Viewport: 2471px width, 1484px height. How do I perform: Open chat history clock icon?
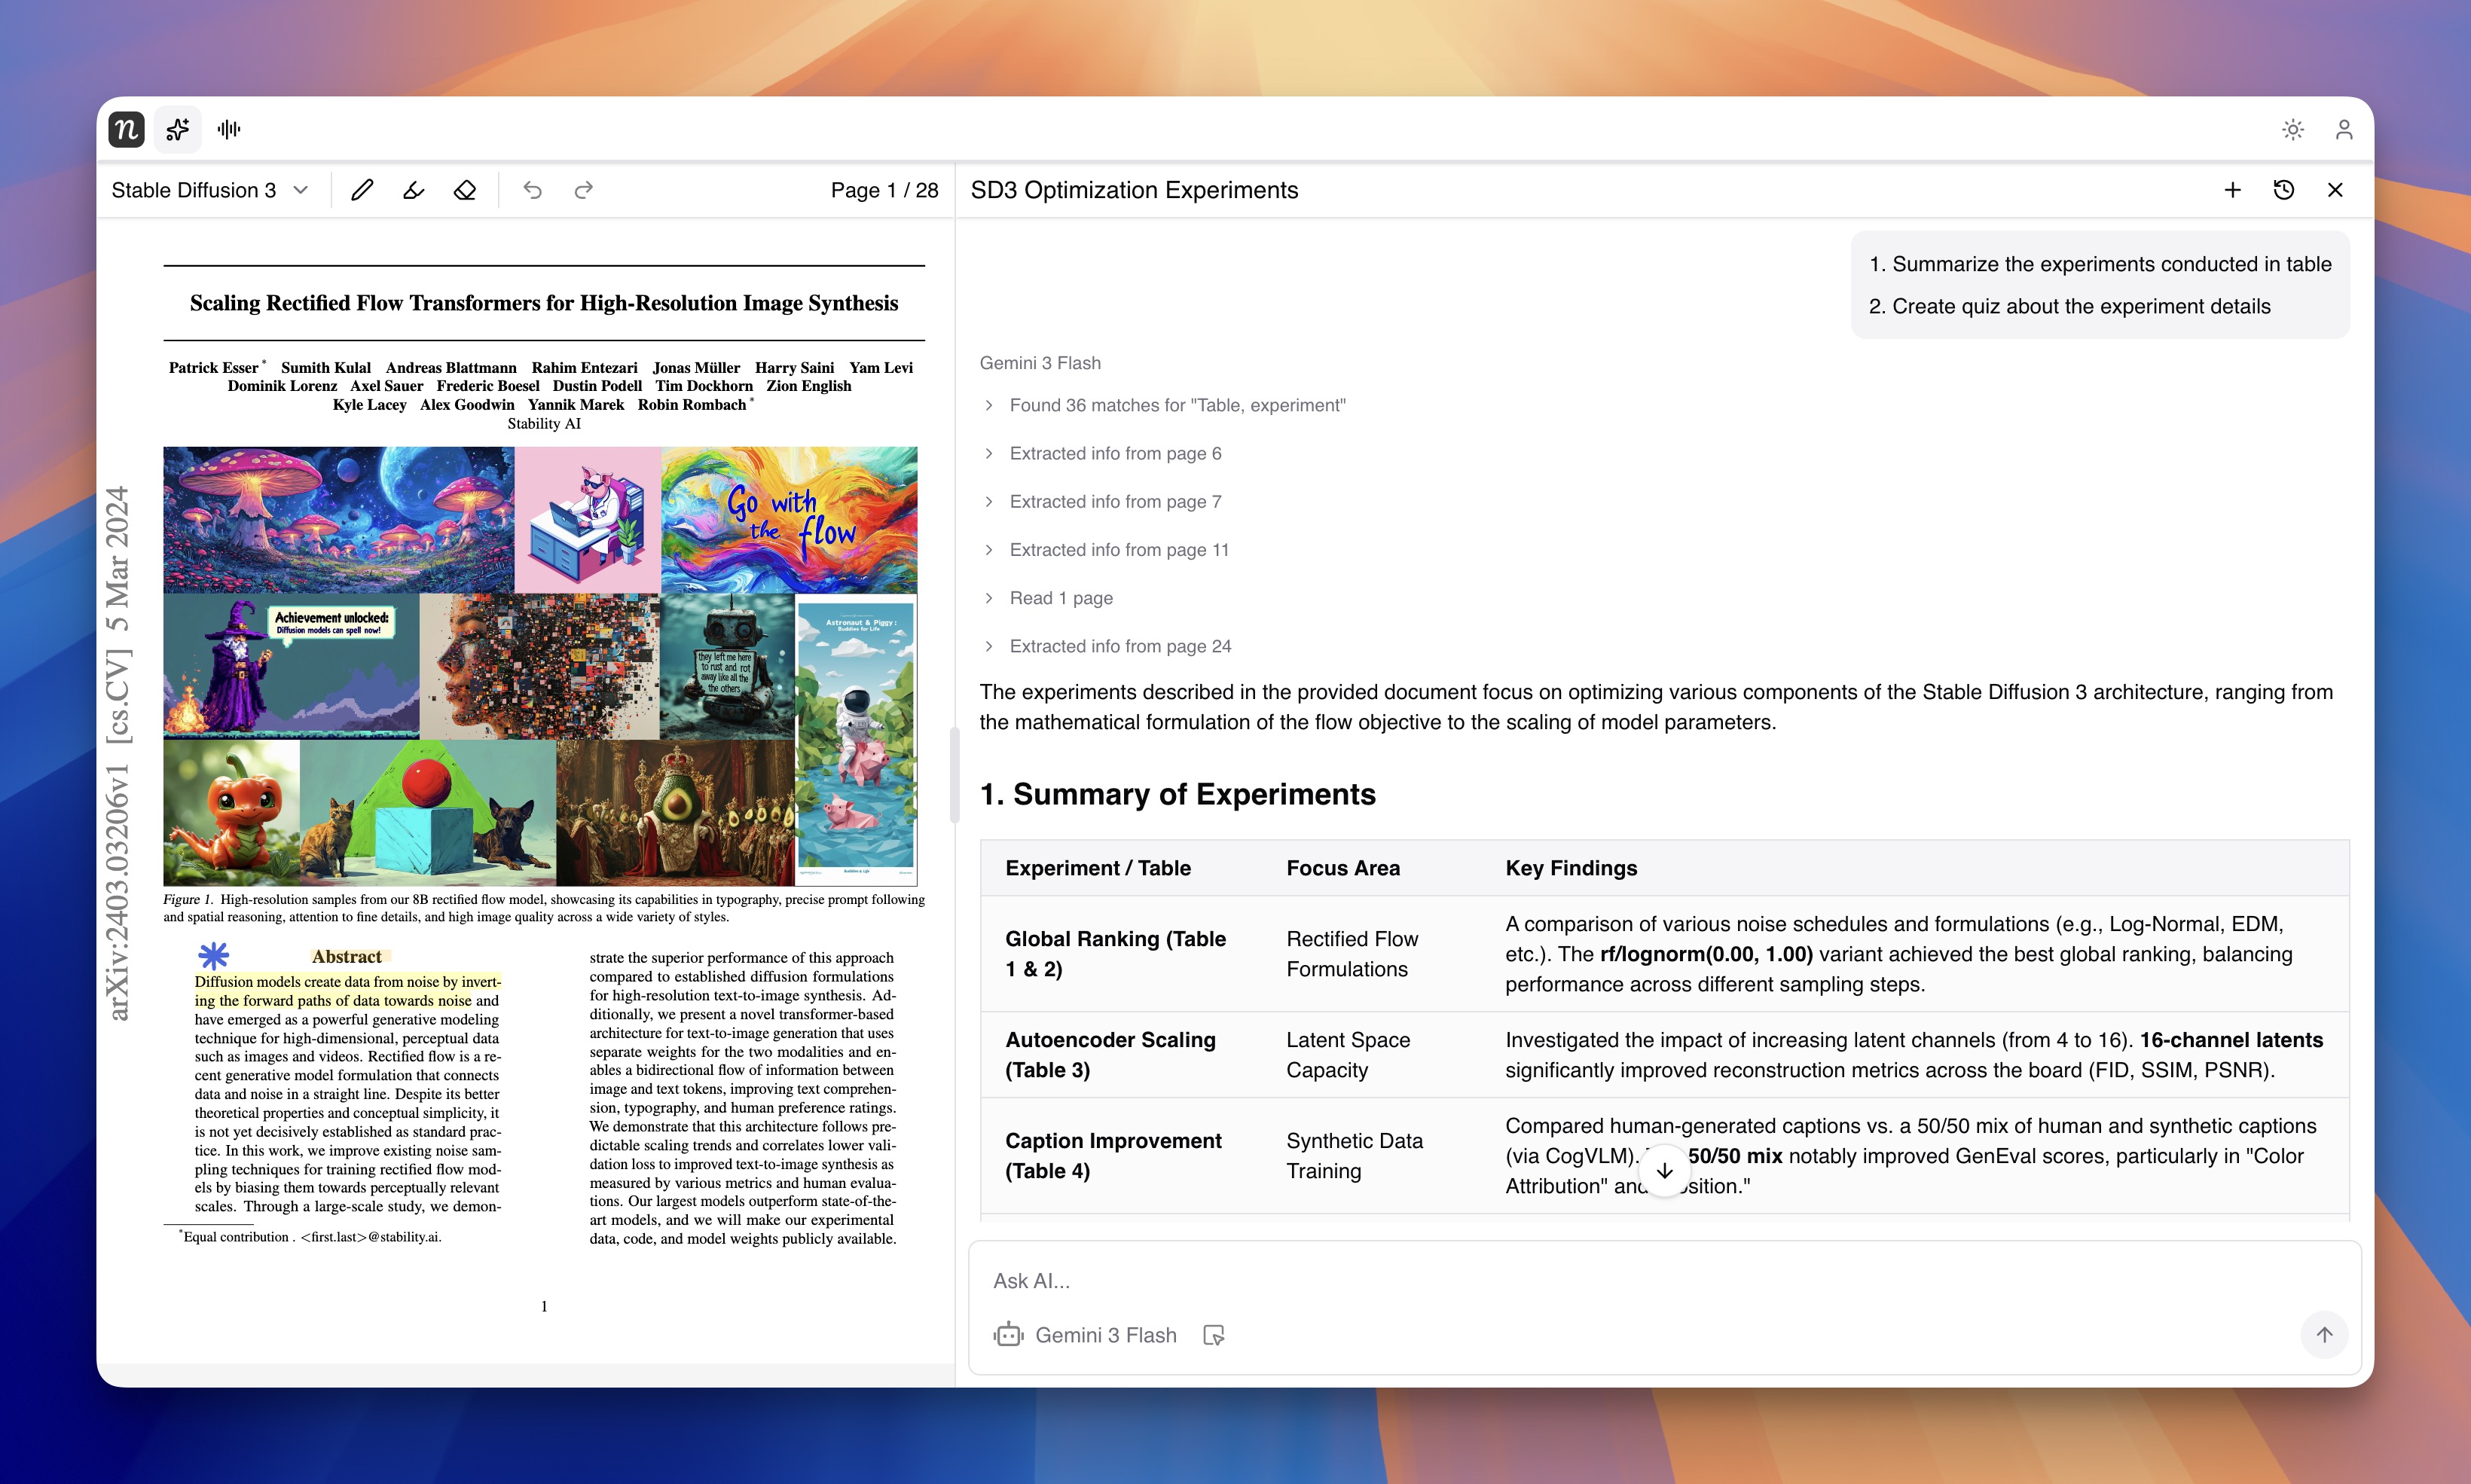[2283, 190]
